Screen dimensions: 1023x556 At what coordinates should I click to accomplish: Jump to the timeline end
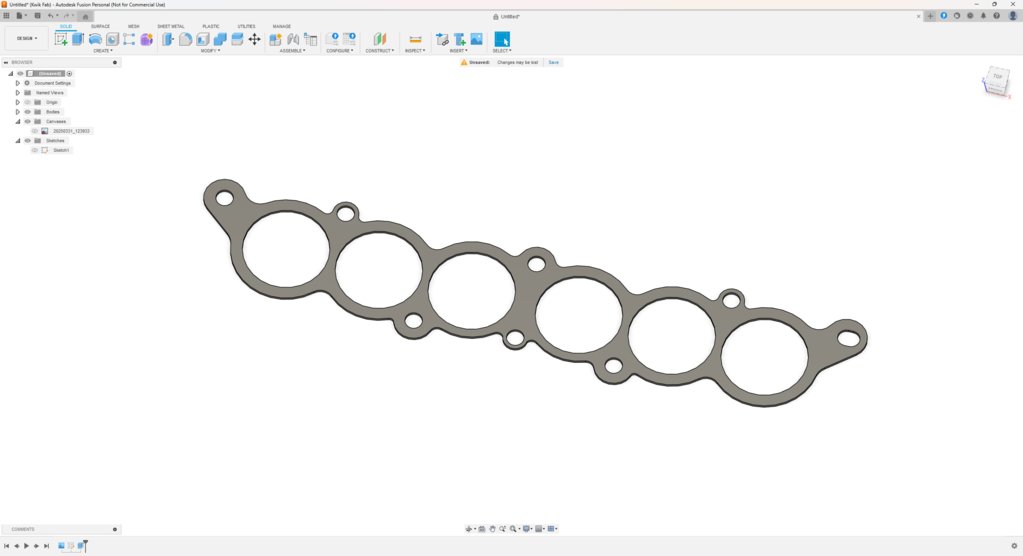46,546
